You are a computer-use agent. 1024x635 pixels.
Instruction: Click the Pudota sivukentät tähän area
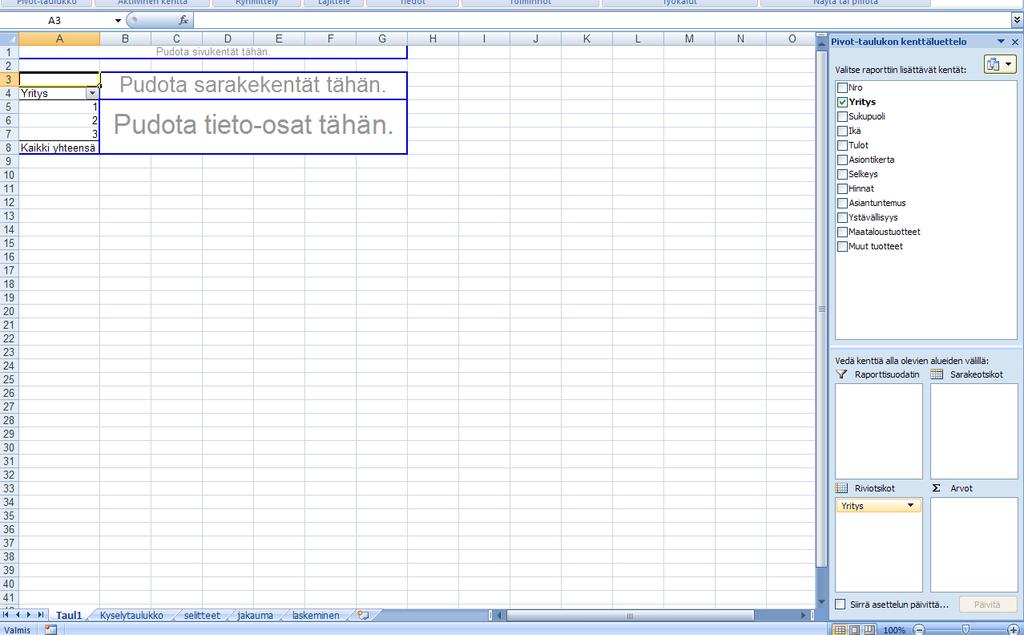tap(213, 52)
